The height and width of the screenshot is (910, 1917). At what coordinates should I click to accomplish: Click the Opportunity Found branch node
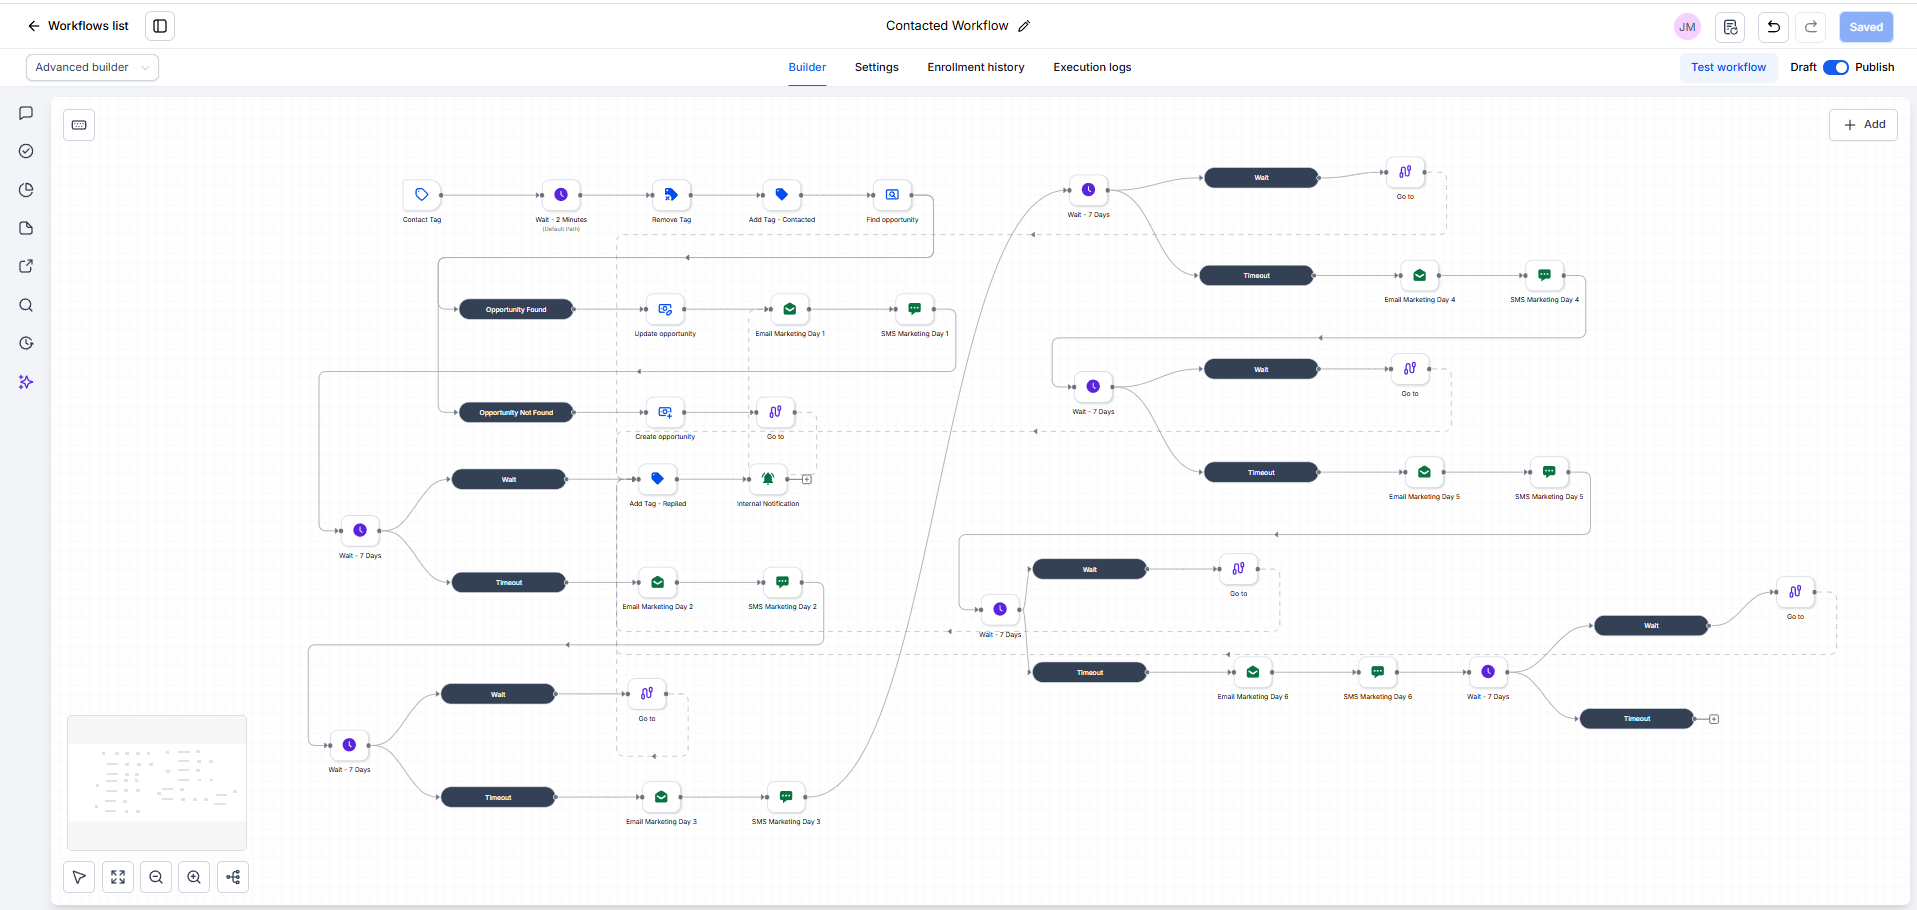tap(516, 309)
